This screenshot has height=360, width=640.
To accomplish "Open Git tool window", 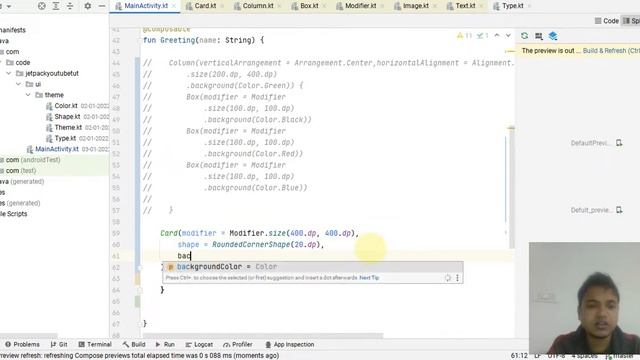I will (x=59, y=344).
